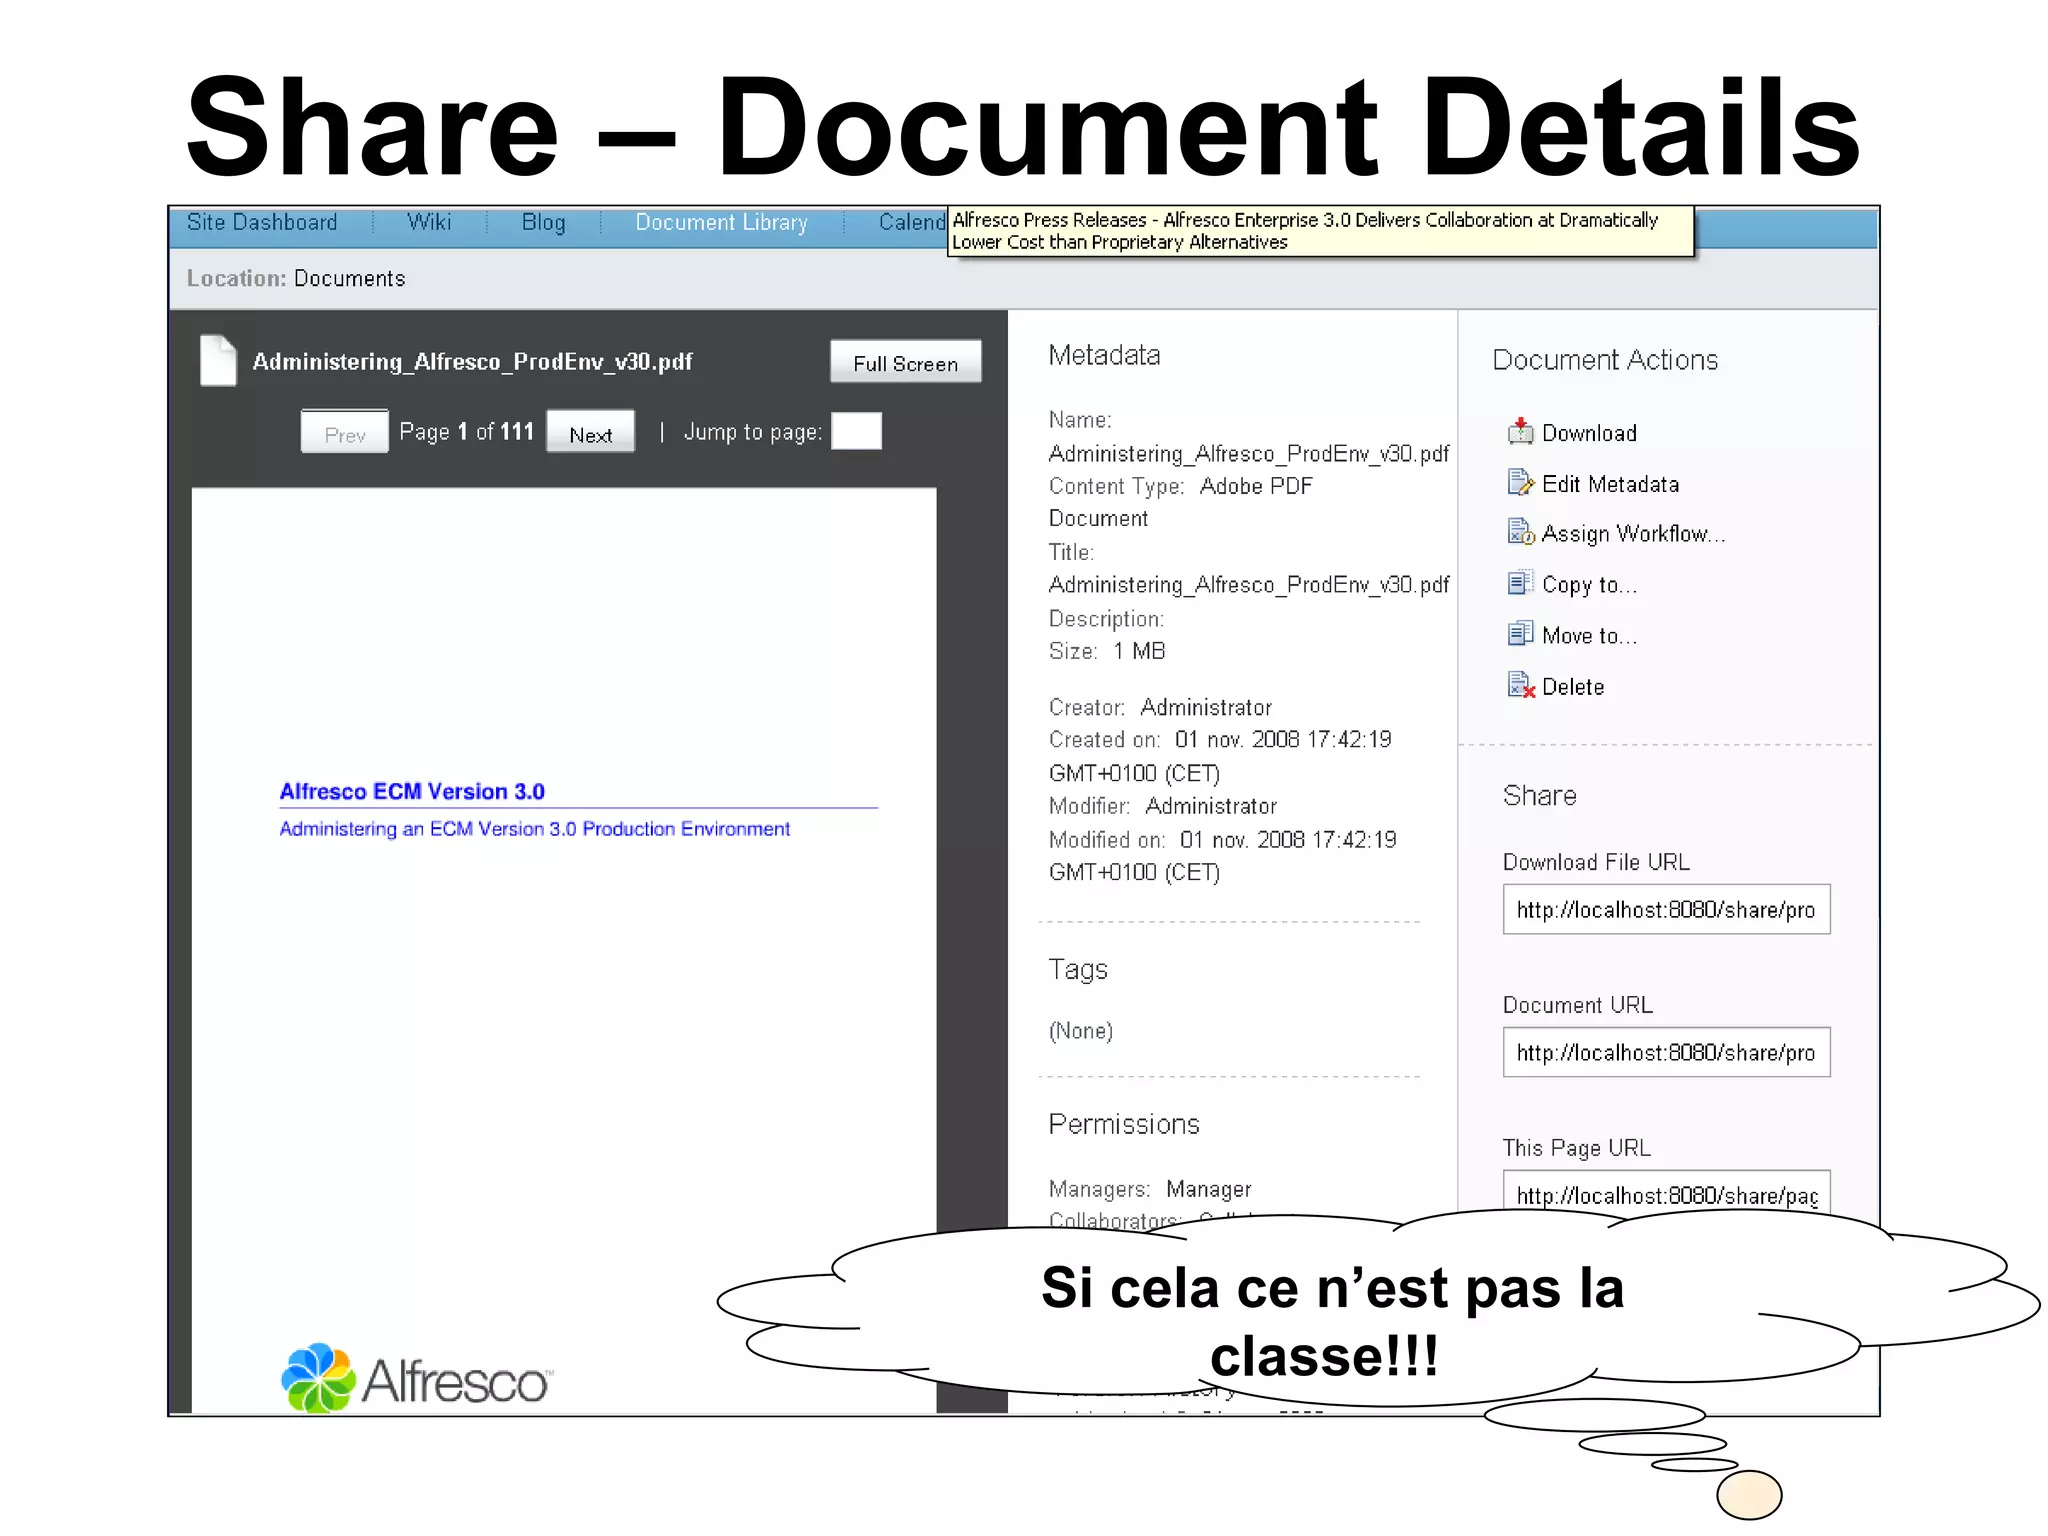The image size is (2048, 1536).
Task: Click the Modifier Administrator value
Action: coord(1211,806)
